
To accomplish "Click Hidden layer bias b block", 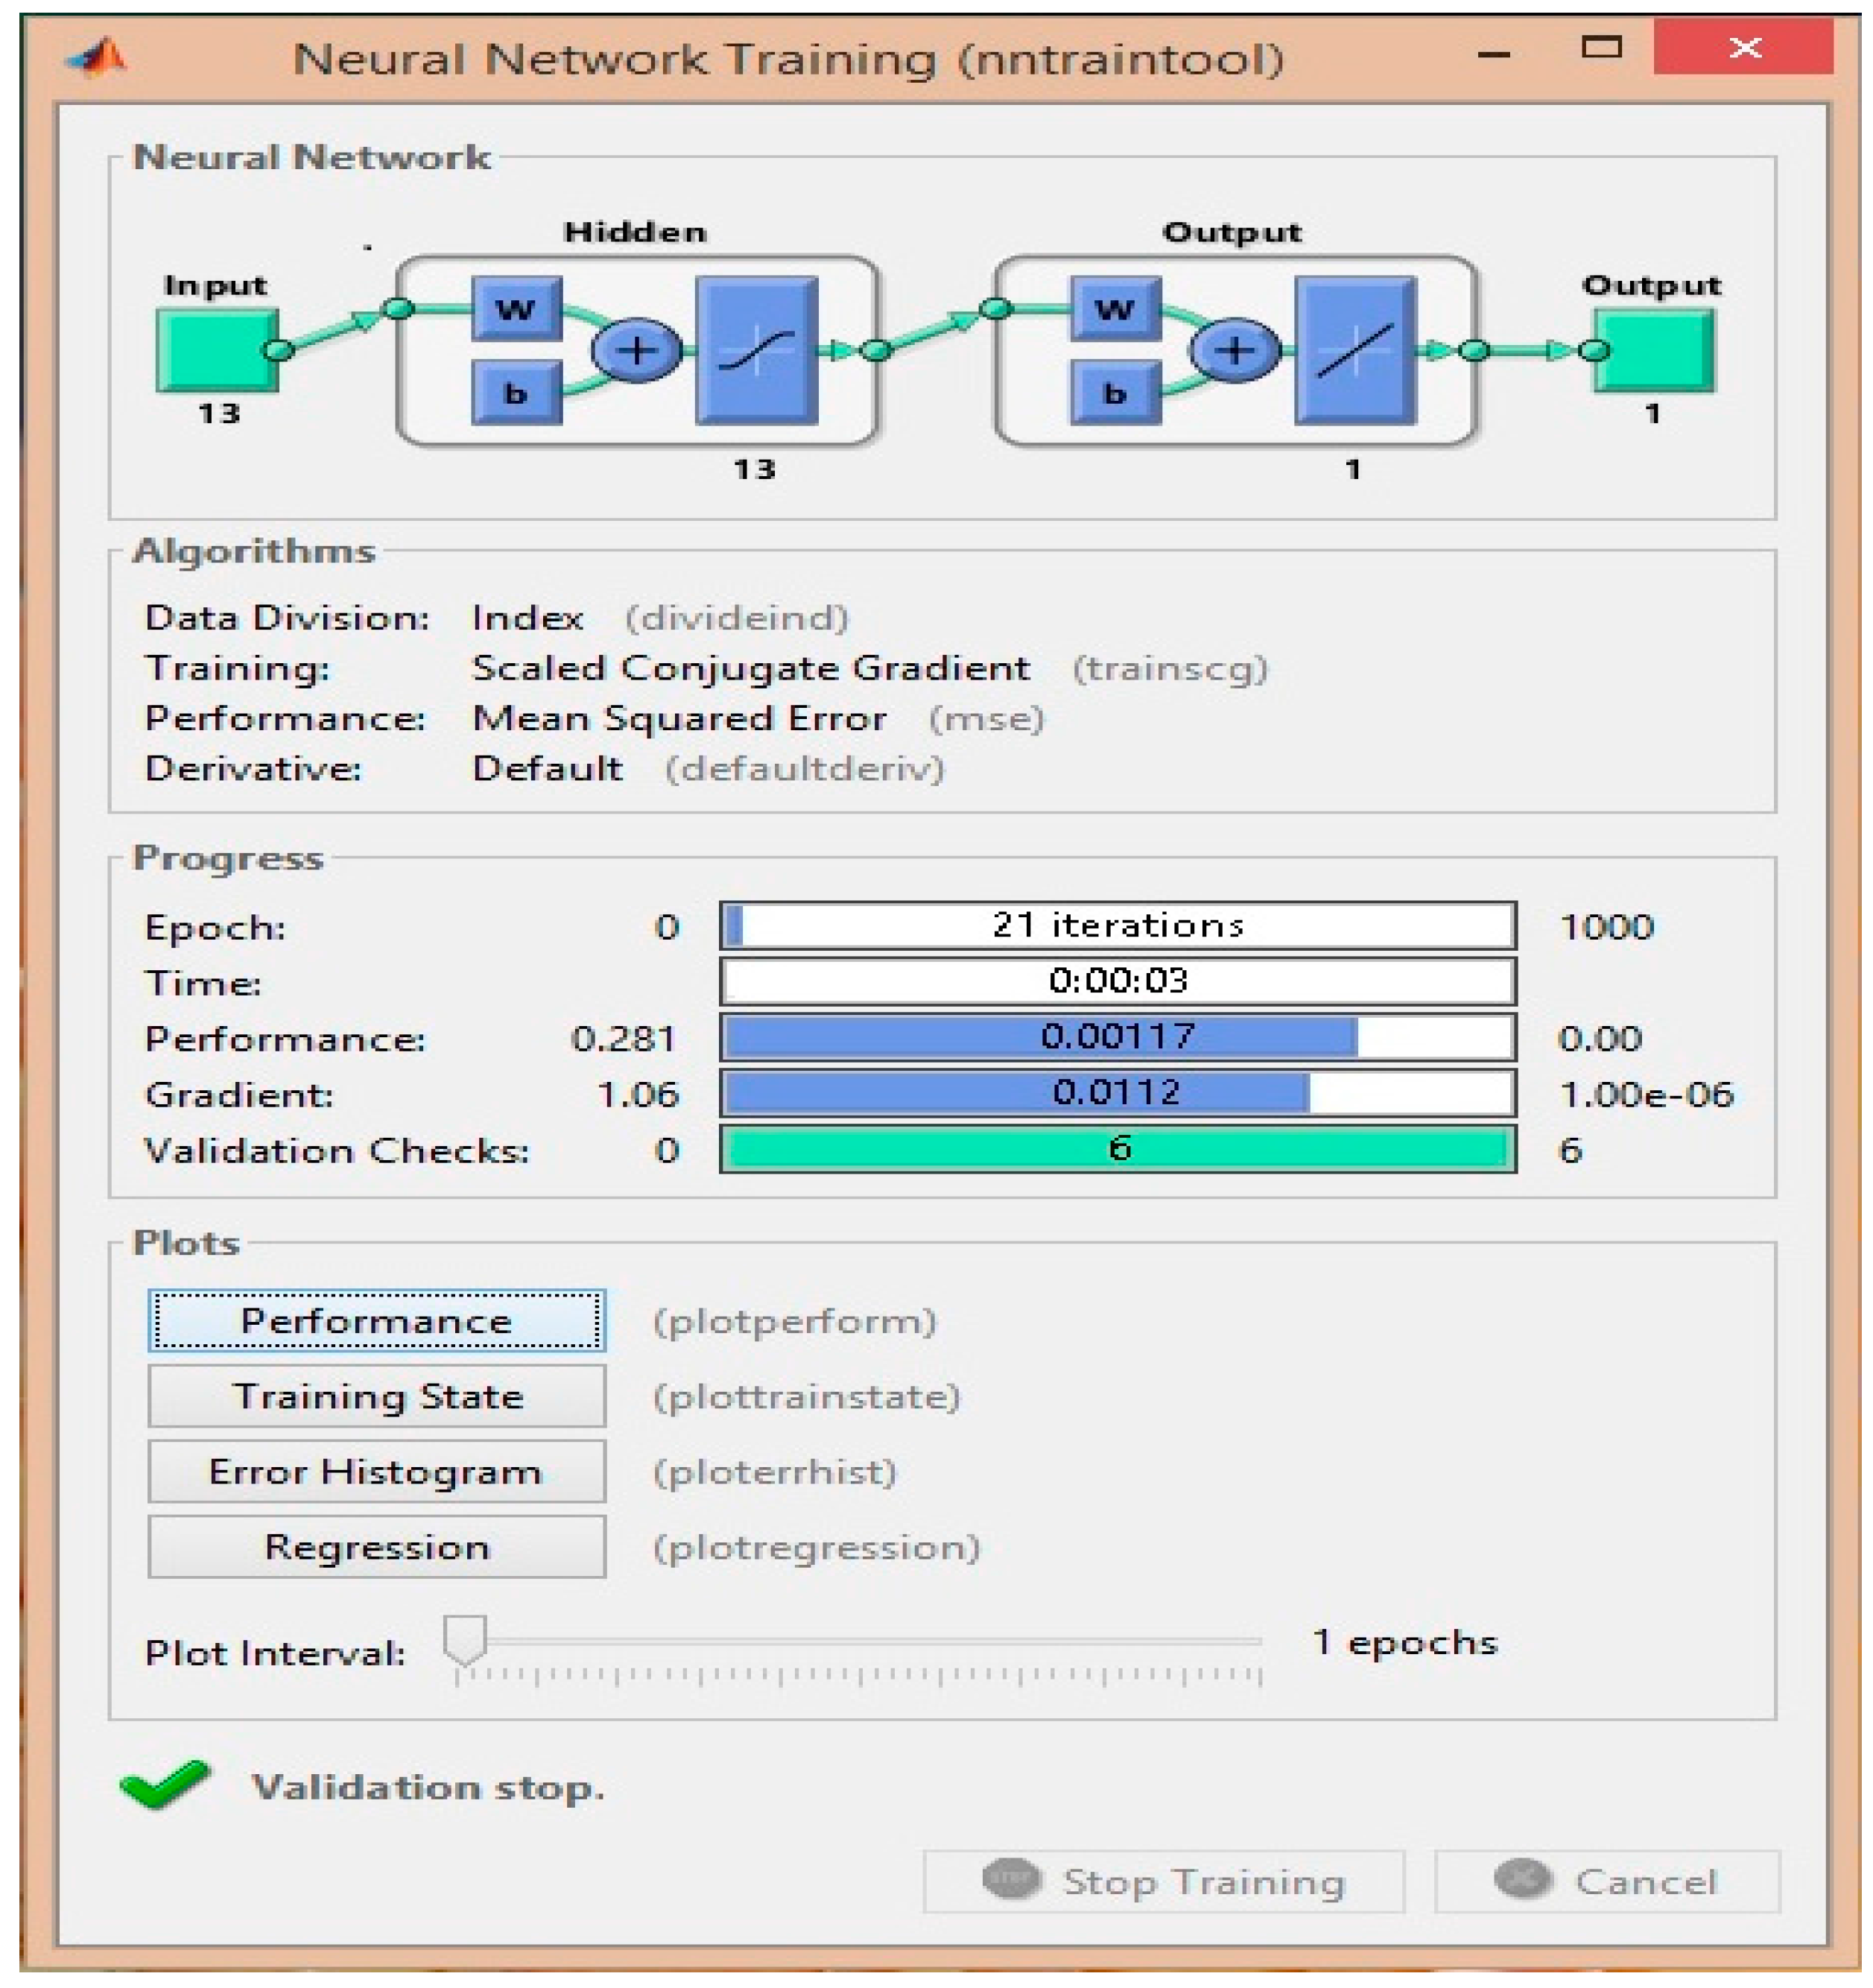I will tap(516, 393).
